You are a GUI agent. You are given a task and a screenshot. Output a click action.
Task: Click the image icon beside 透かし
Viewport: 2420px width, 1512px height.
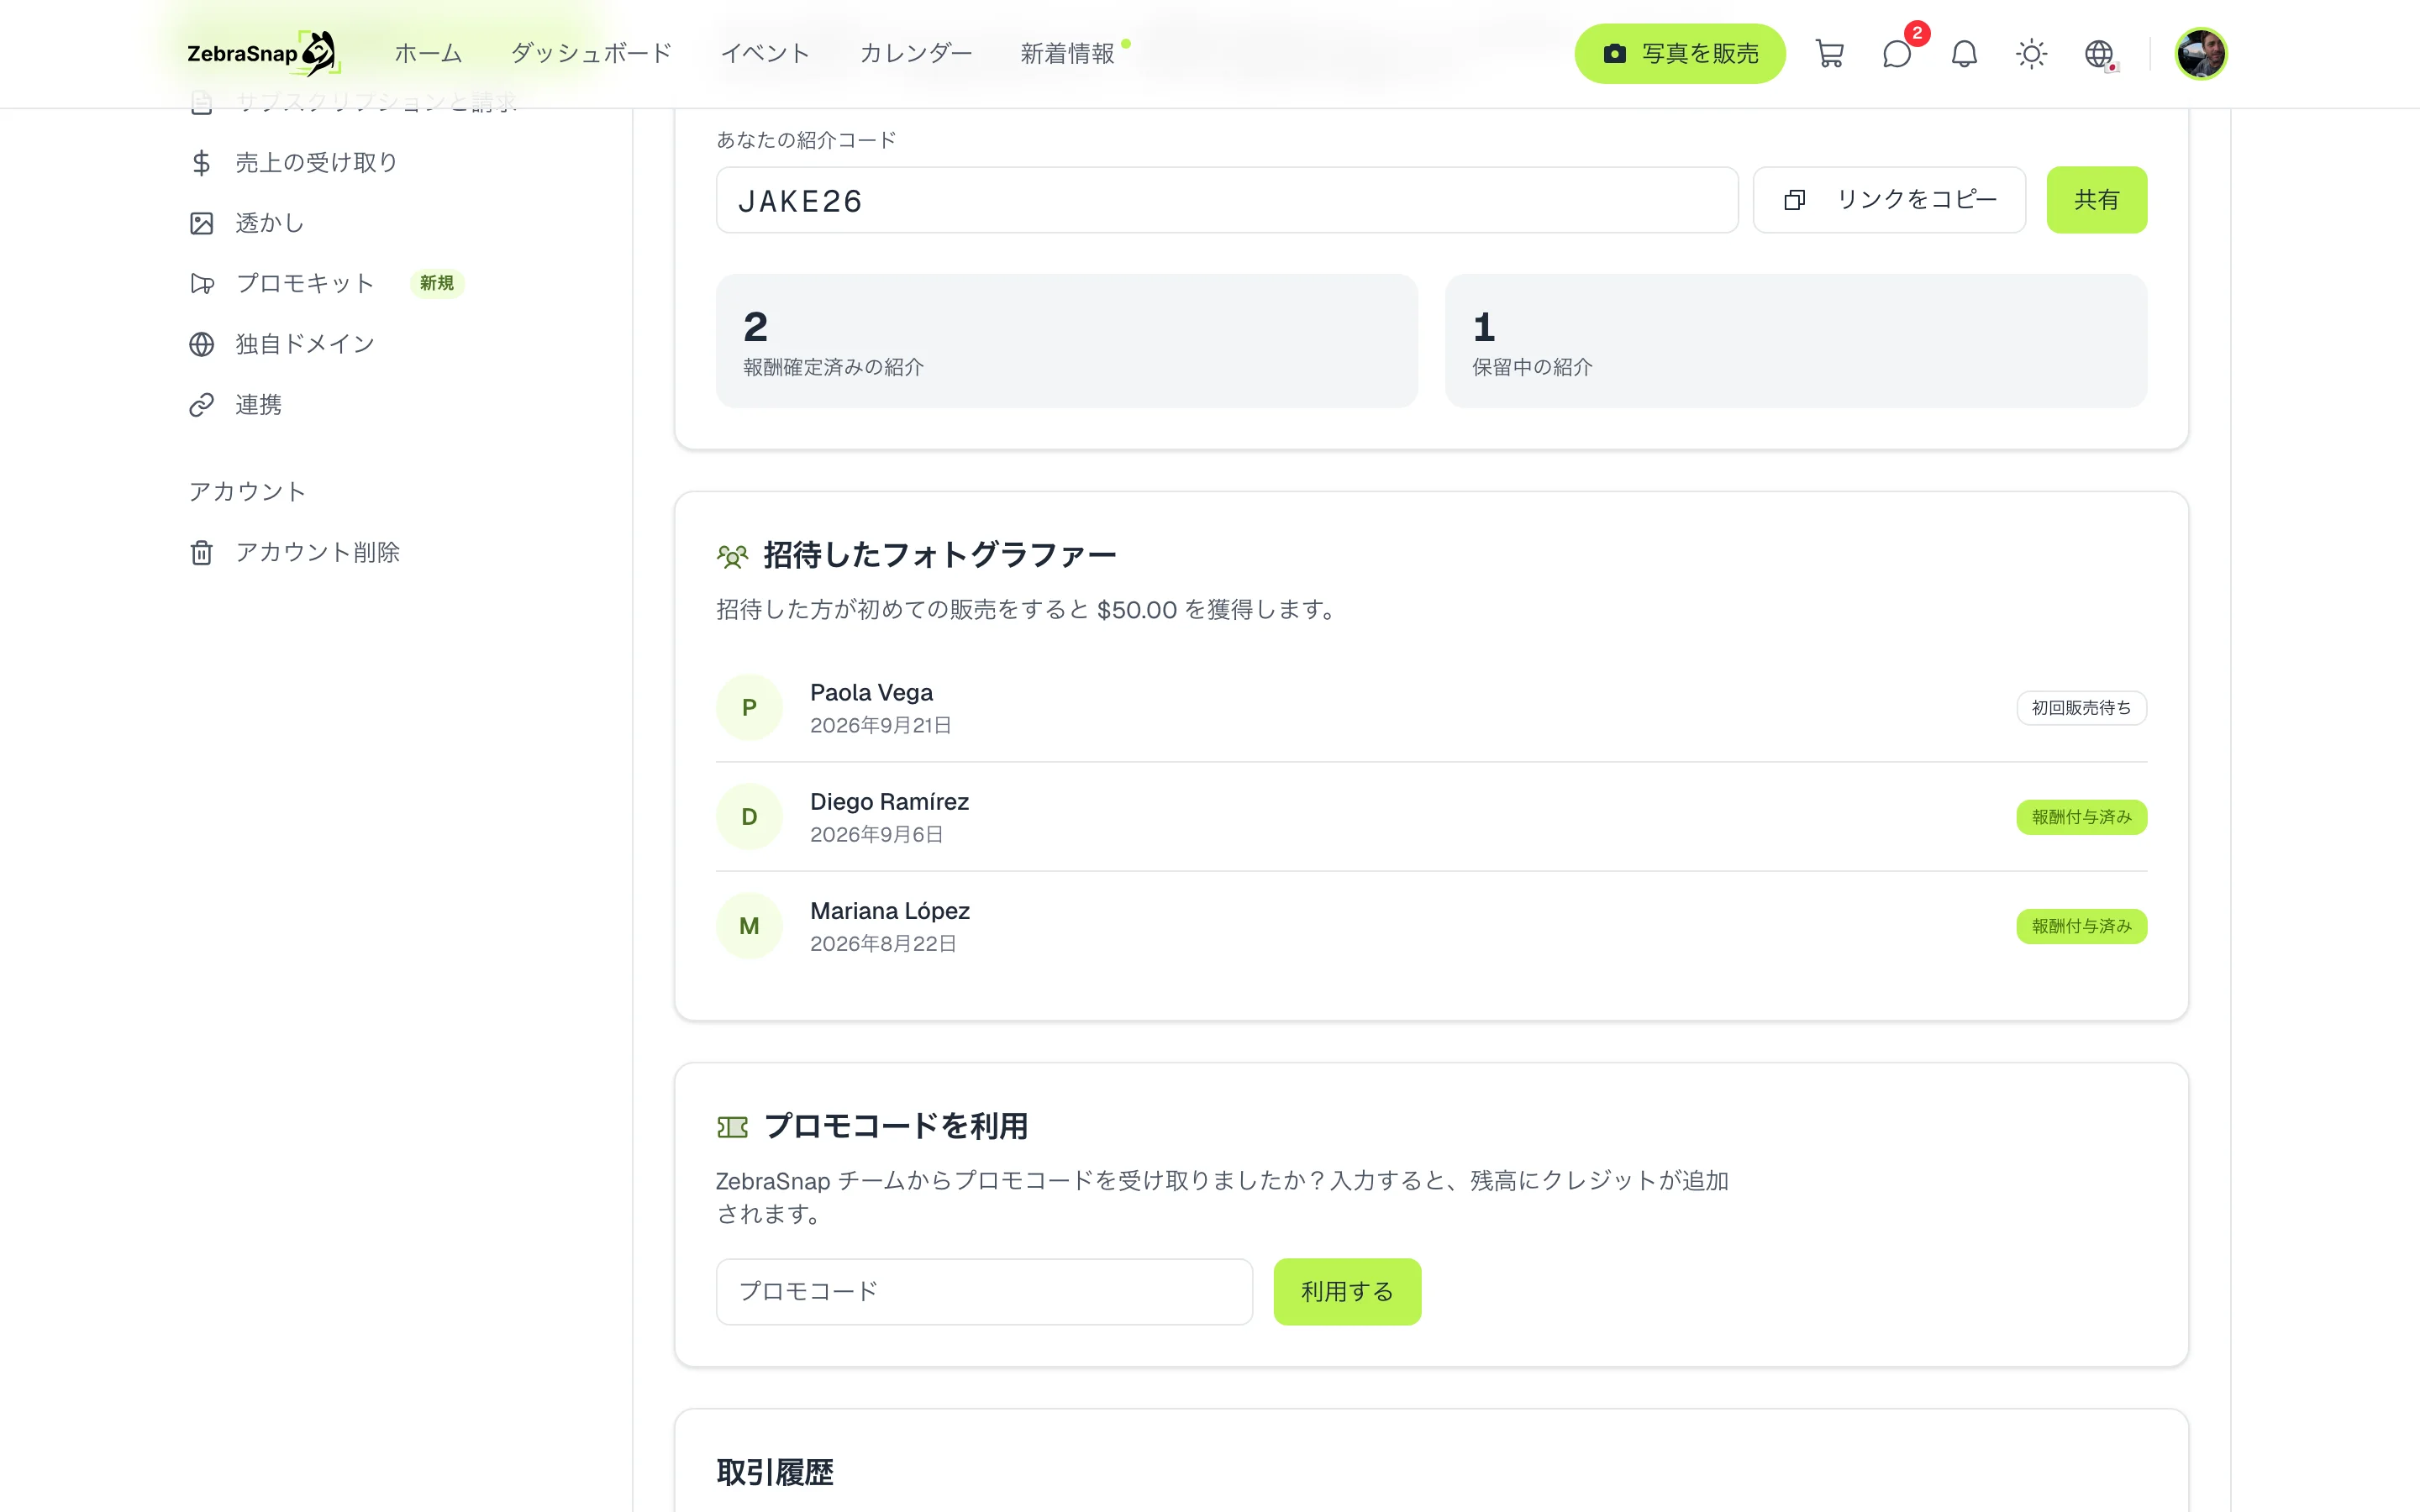(201, 223)
